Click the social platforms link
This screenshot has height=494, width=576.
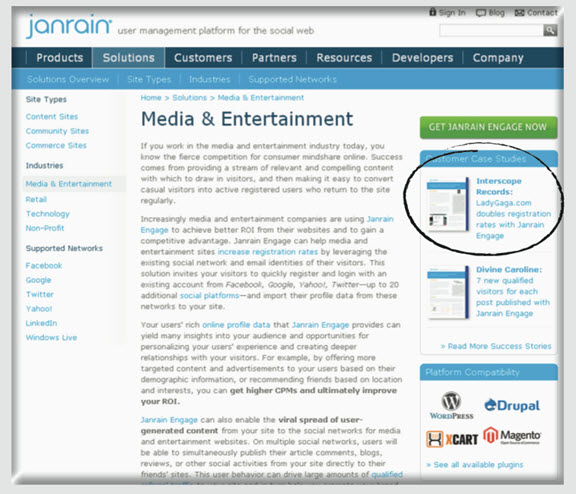click(209, 296)
